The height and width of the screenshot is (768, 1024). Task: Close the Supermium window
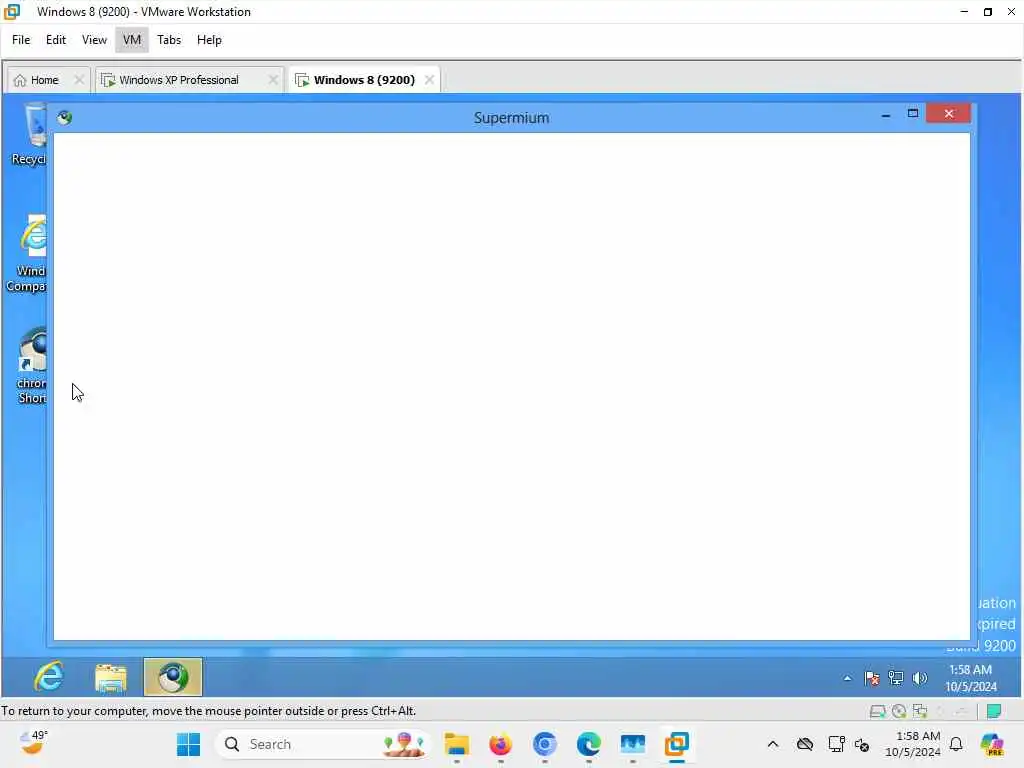[x=948, y=114]
